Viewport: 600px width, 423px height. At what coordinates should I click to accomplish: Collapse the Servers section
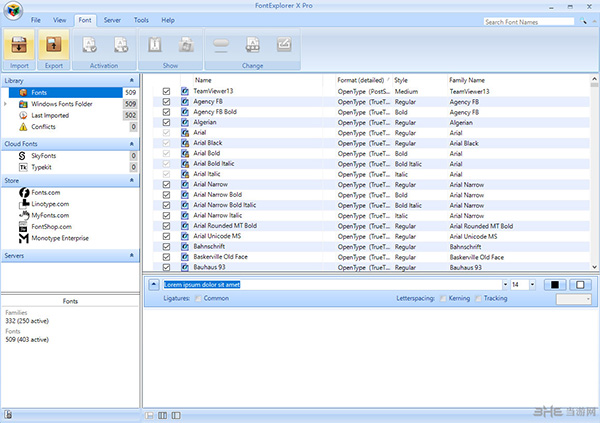pos(132,255)
